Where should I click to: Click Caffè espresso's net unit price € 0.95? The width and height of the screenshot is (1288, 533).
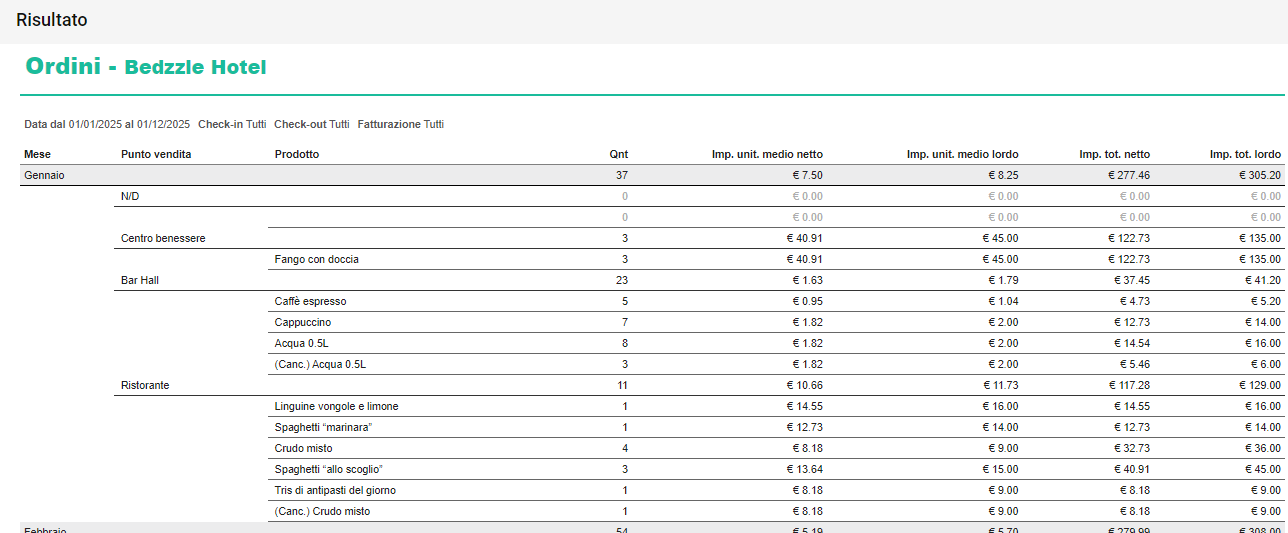(807, 301)
